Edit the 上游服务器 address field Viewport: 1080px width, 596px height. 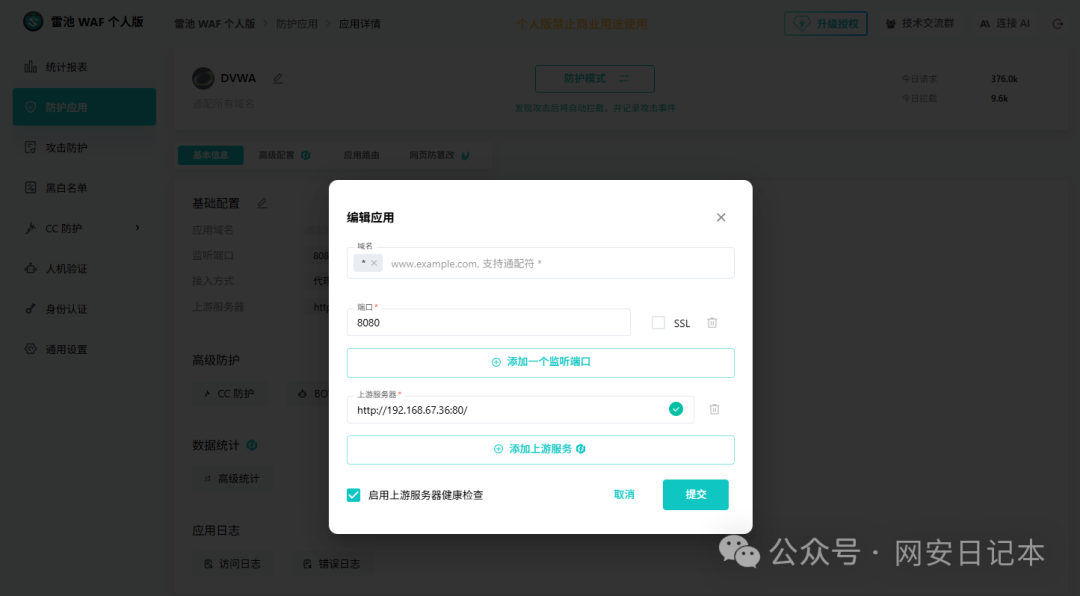point(520,409)
